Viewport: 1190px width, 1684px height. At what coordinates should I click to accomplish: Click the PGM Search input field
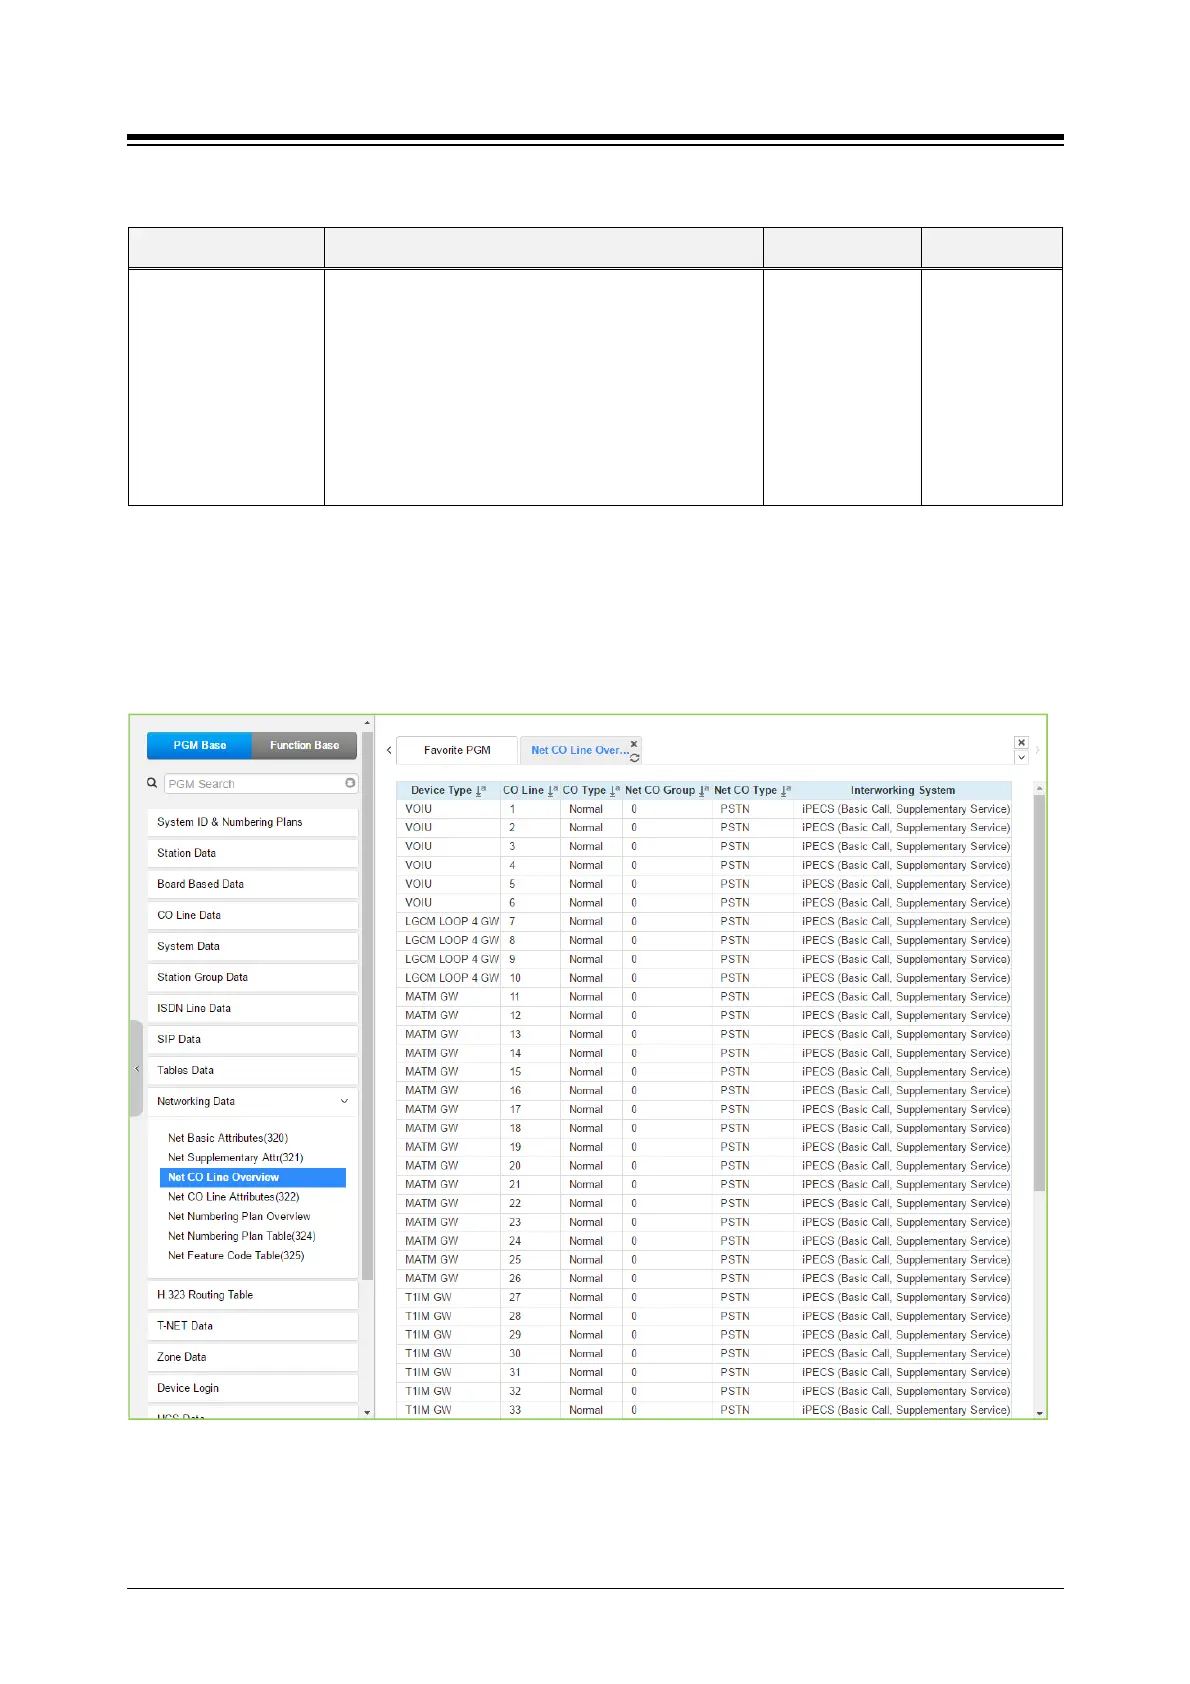pyautogui.click(x=261, y=783)
